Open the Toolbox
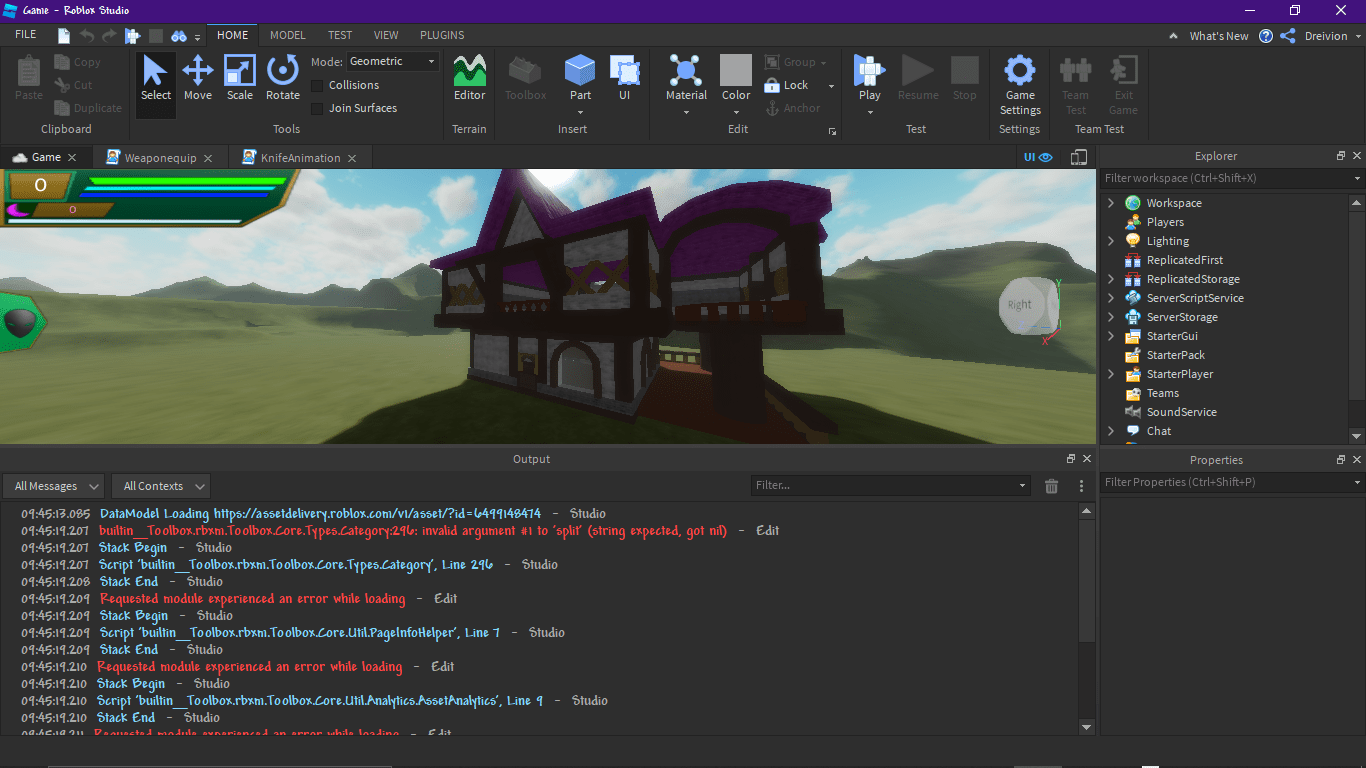Image resolution: width=1366 pixels, height=768 pixels. (524, 80)
